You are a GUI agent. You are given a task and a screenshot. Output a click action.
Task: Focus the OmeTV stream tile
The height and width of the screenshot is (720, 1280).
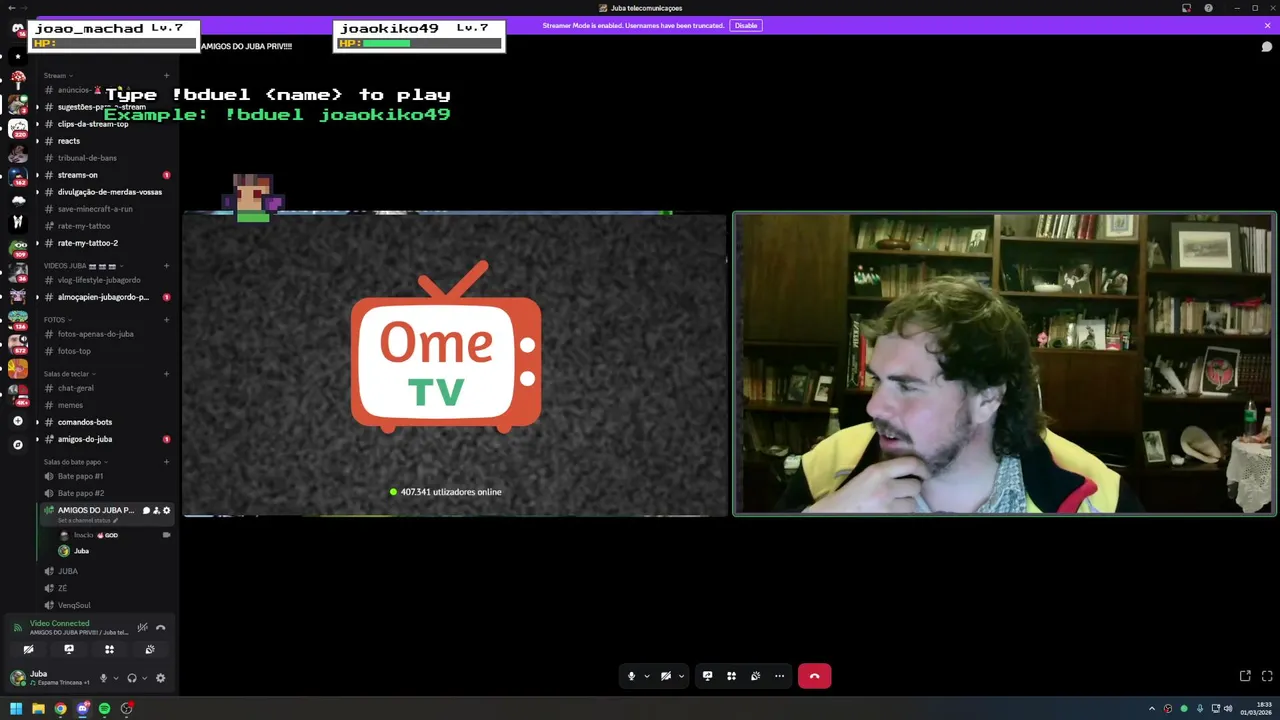(x=455, y=364)
